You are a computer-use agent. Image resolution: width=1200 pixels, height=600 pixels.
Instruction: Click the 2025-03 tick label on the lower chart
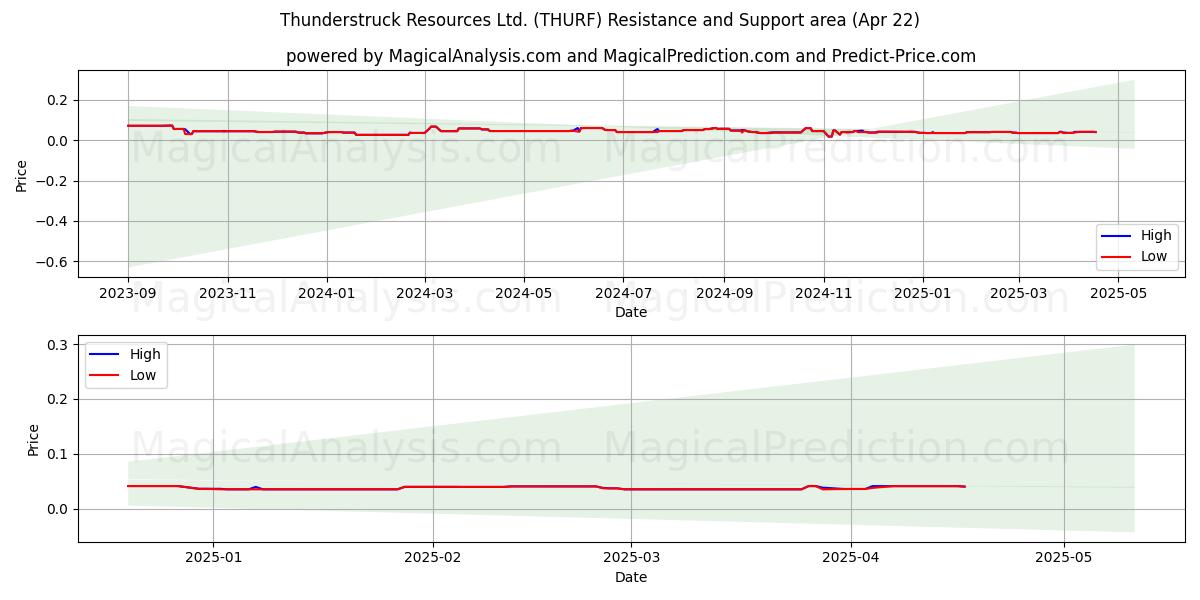pyautogui.click(x=633, y=559)
